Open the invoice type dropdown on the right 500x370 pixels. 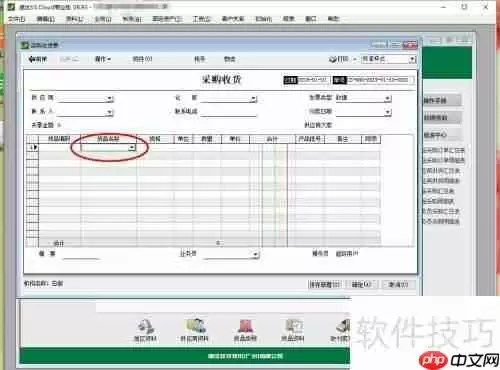(387, 98)
